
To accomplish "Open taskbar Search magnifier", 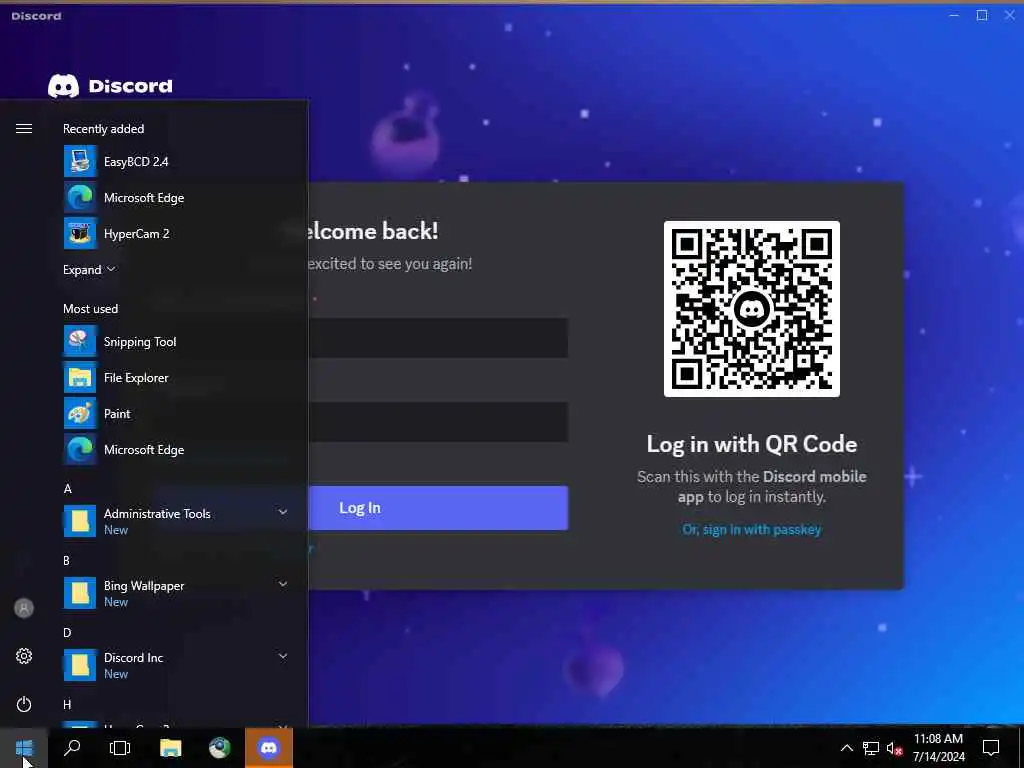I will (x=72, y=747).
